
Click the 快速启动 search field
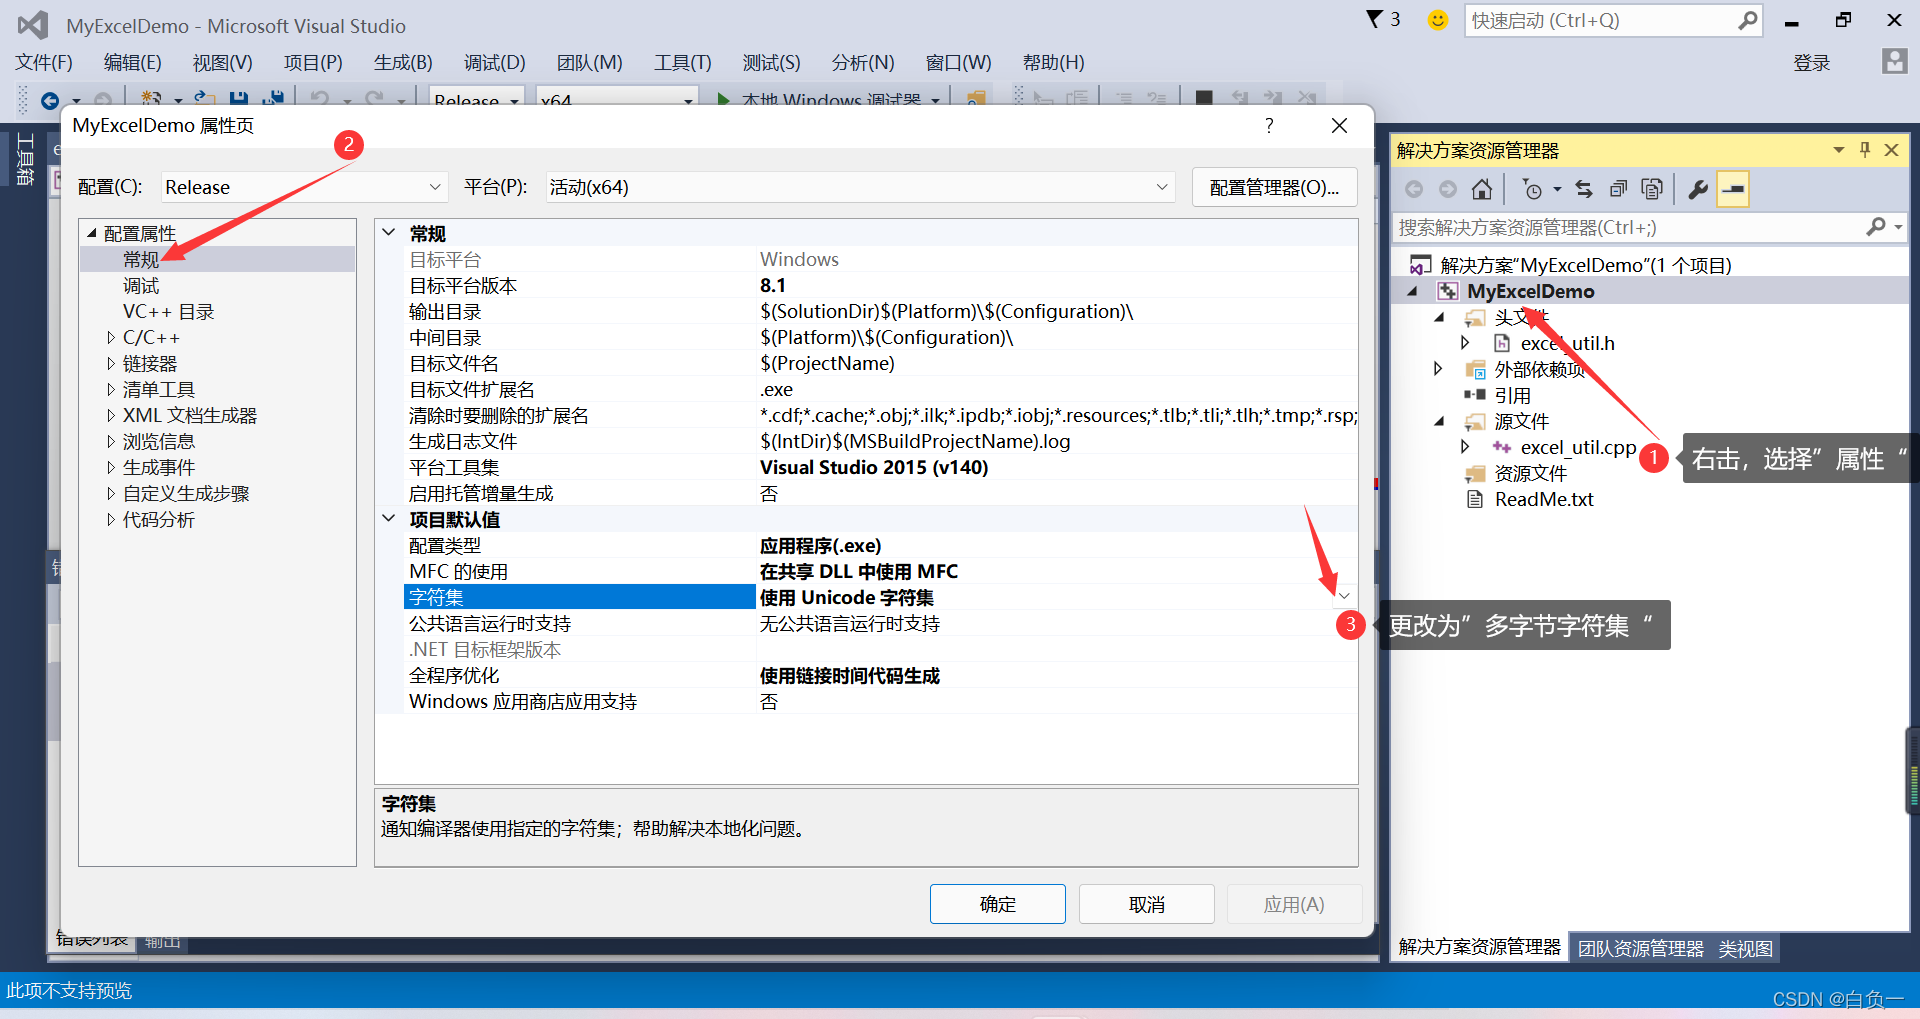click(1613, 20)
